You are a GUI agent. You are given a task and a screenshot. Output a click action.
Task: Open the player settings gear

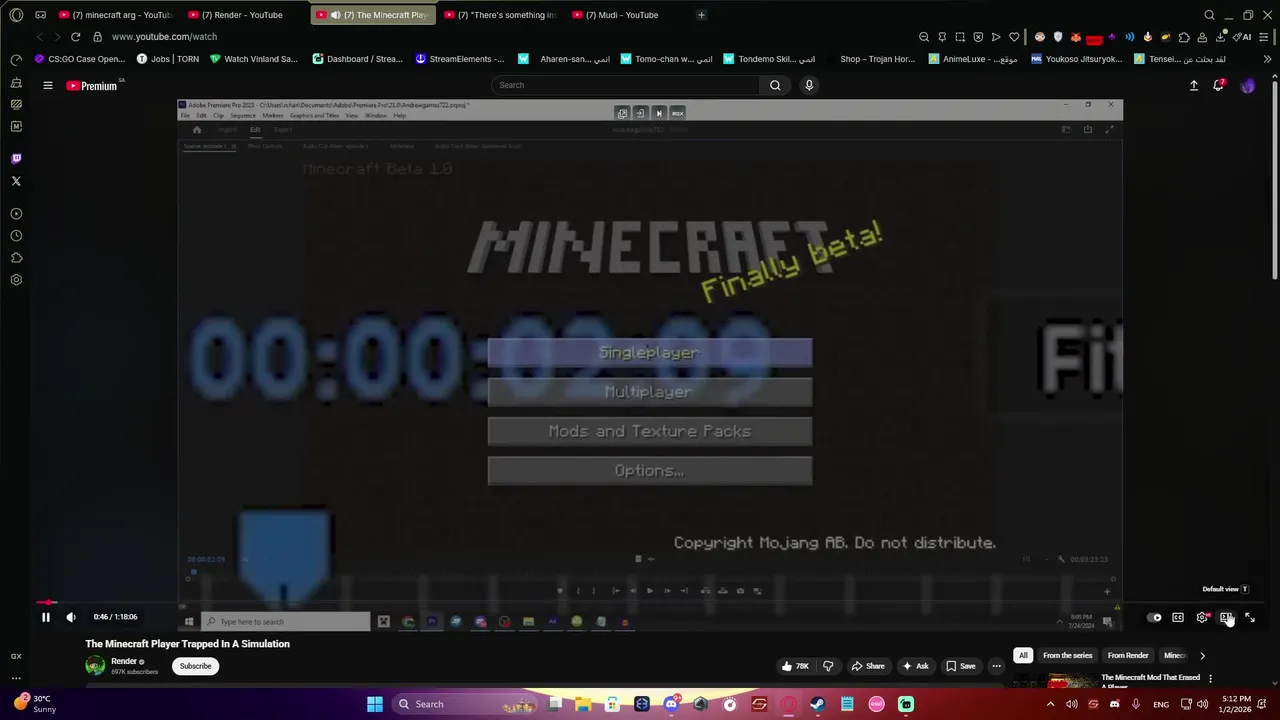pos(1202,617)
